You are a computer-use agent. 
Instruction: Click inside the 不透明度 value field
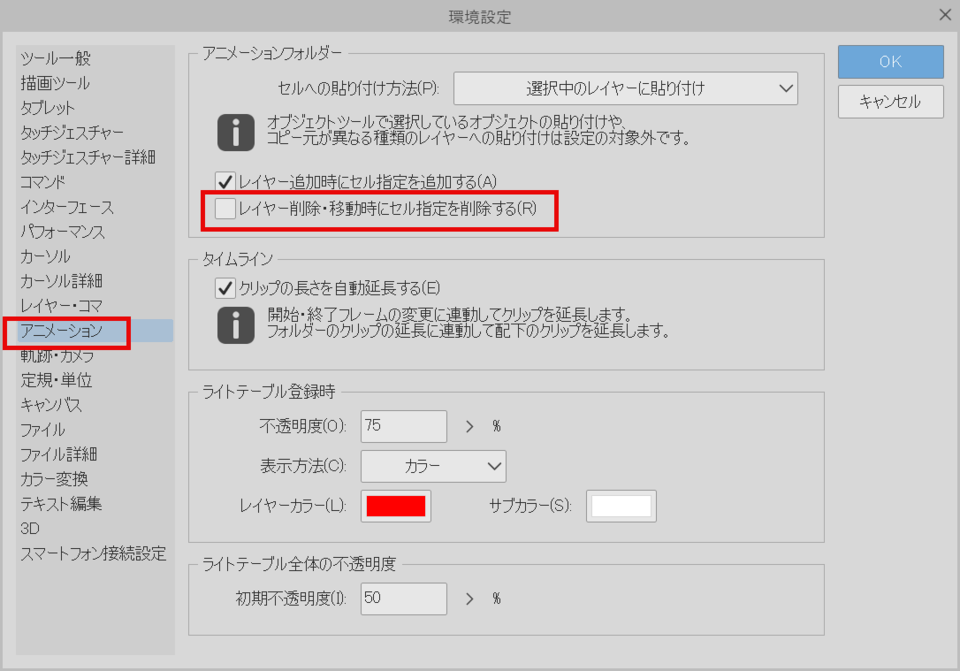pyautogui.click(x=403, y=426)
